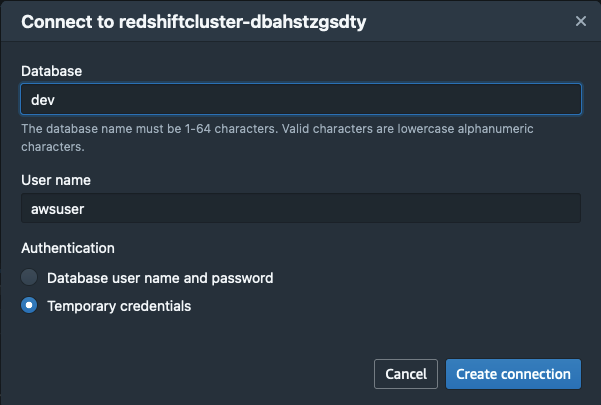Click the cluster name in dialog header
The height and width of the screenshot is (405, 601).
[x=243, y=21]
